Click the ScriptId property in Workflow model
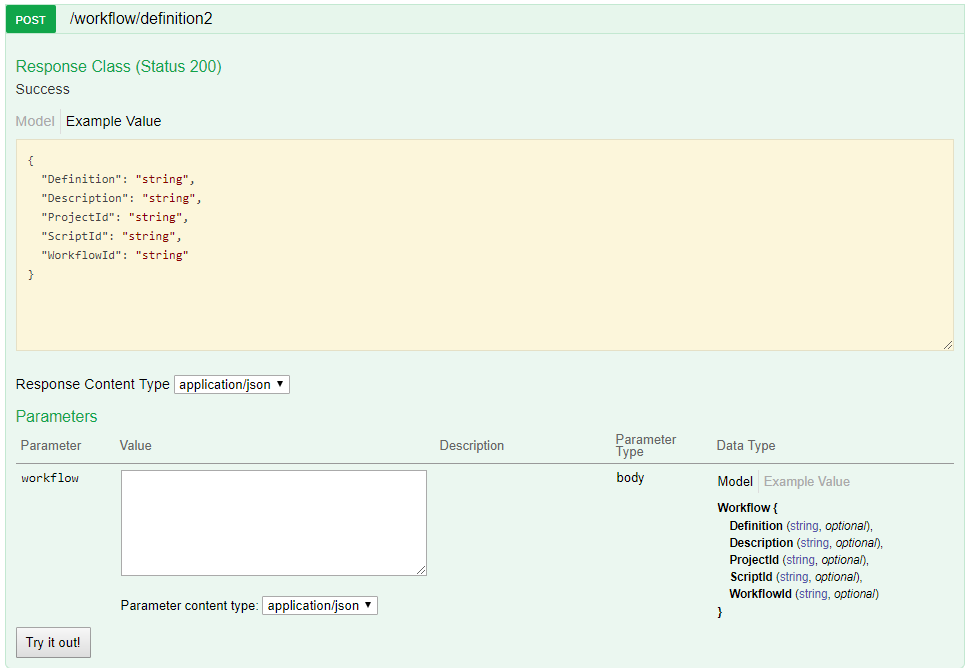The width and height of the screenshot is (968, 668). coord(751,576)
